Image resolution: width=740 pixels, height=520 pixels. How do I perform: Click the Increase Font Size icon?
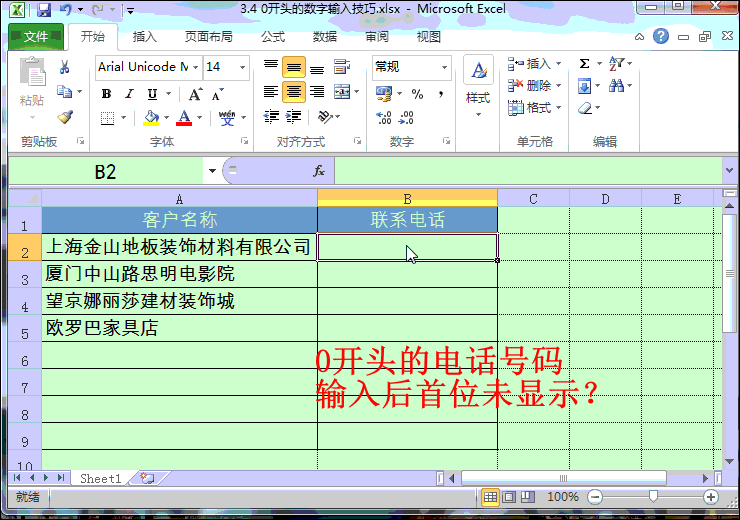coord(196,94)
